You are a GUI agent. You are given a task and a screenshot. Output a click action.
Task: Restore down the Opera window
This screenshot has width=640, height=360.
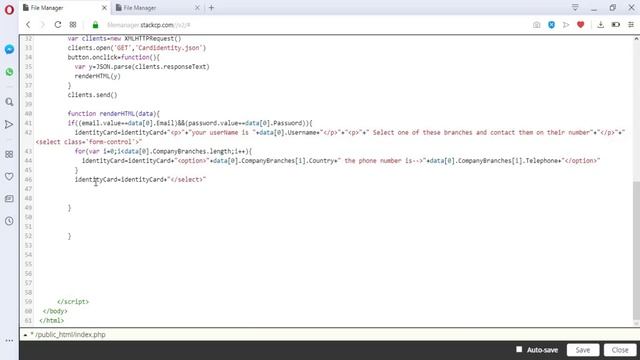tap(612, 8)
